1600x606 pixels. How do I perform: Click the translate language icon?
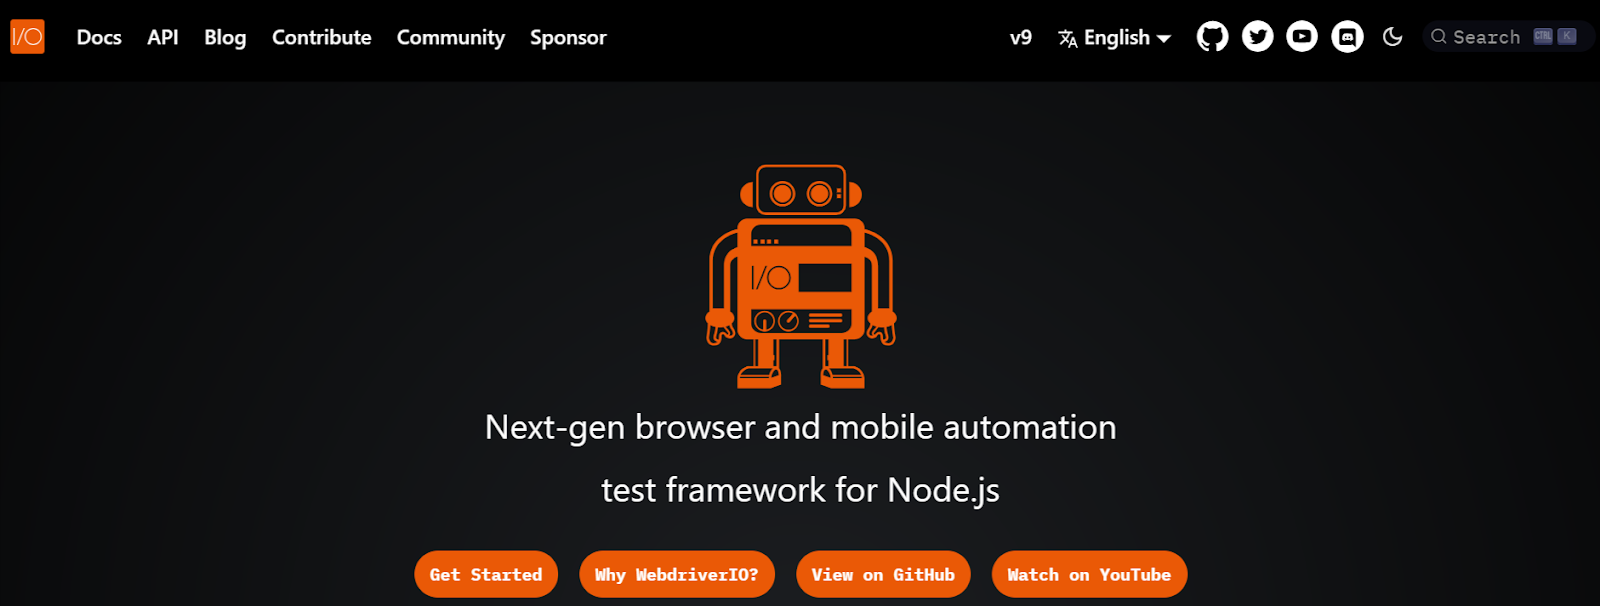[x=1068, y=38]
